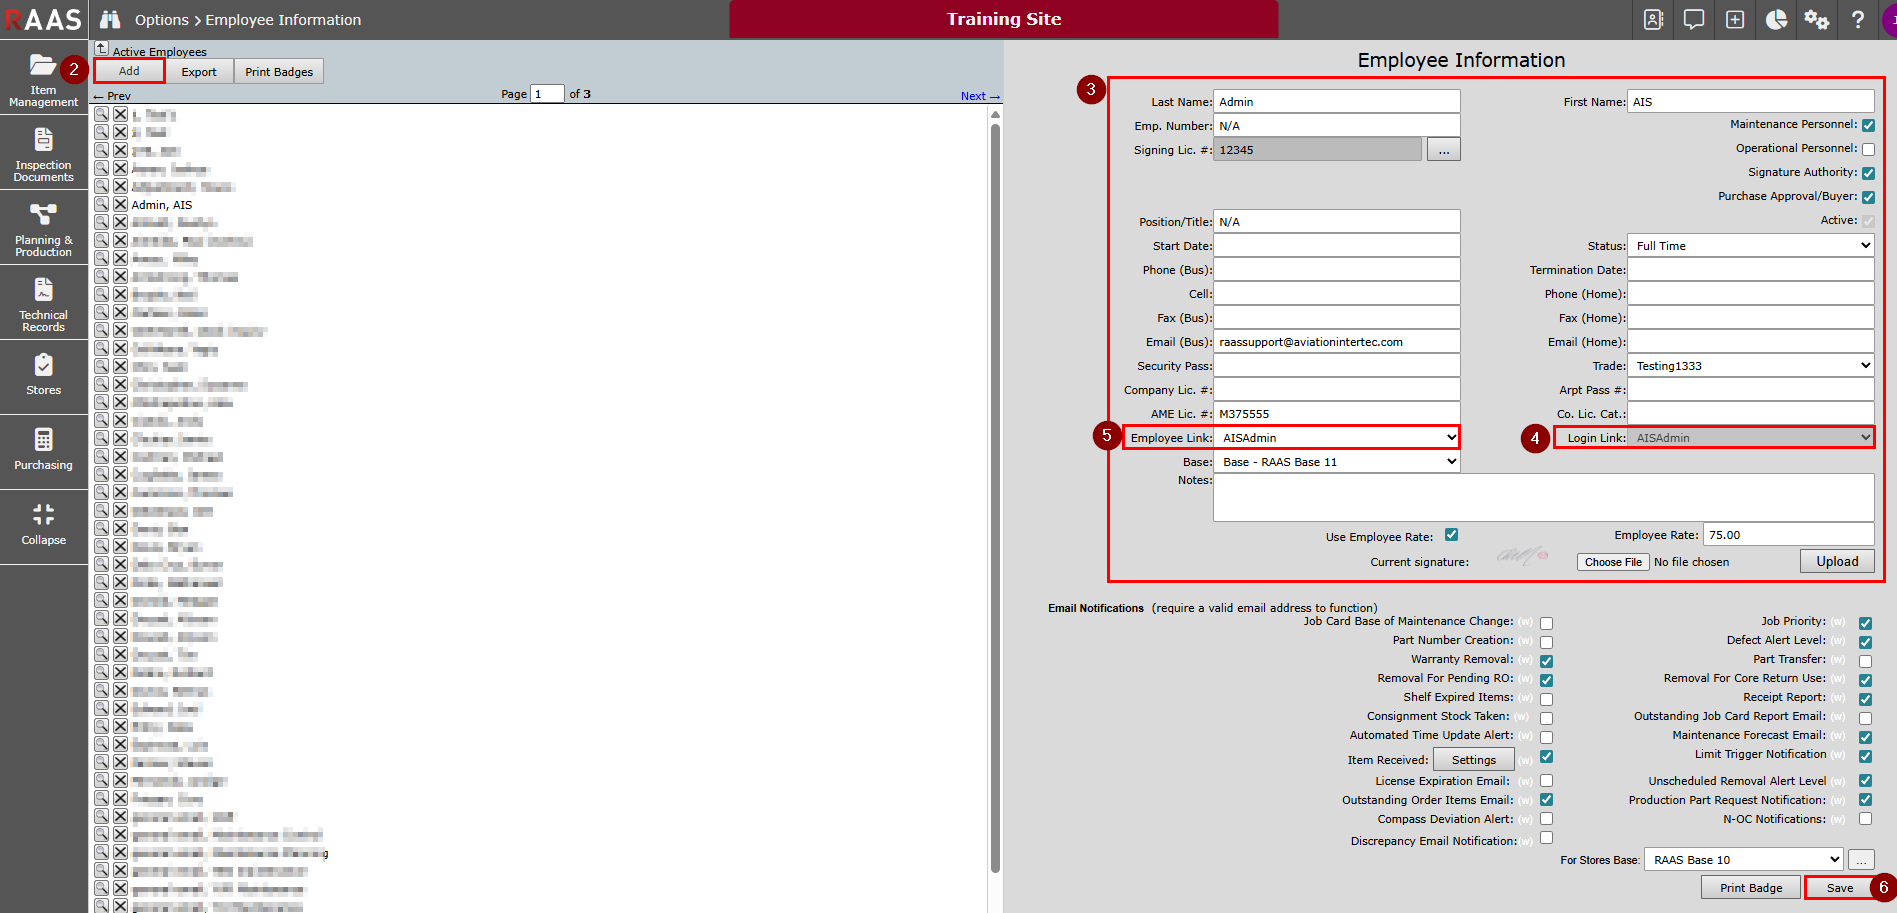Viewport: 1897px width, 913px height.
Task: Click the help question mark icon
Action: pyautogui.click(x=1857, y=20)
